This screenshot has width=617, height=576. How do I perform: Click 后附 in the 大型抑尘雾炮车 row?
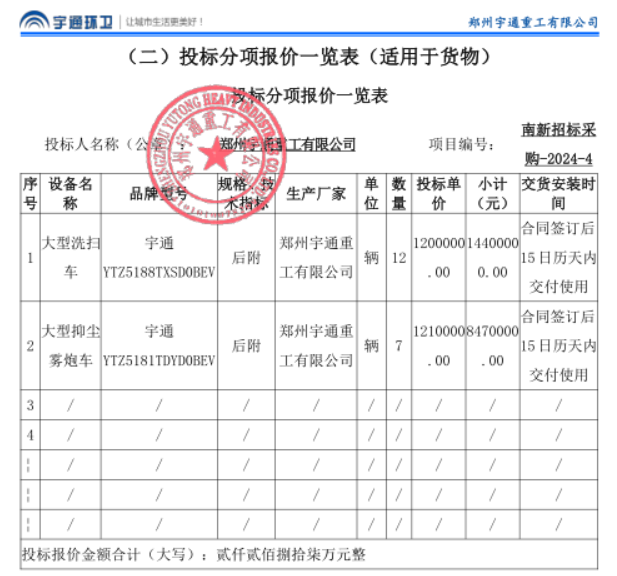pos(246,346)
